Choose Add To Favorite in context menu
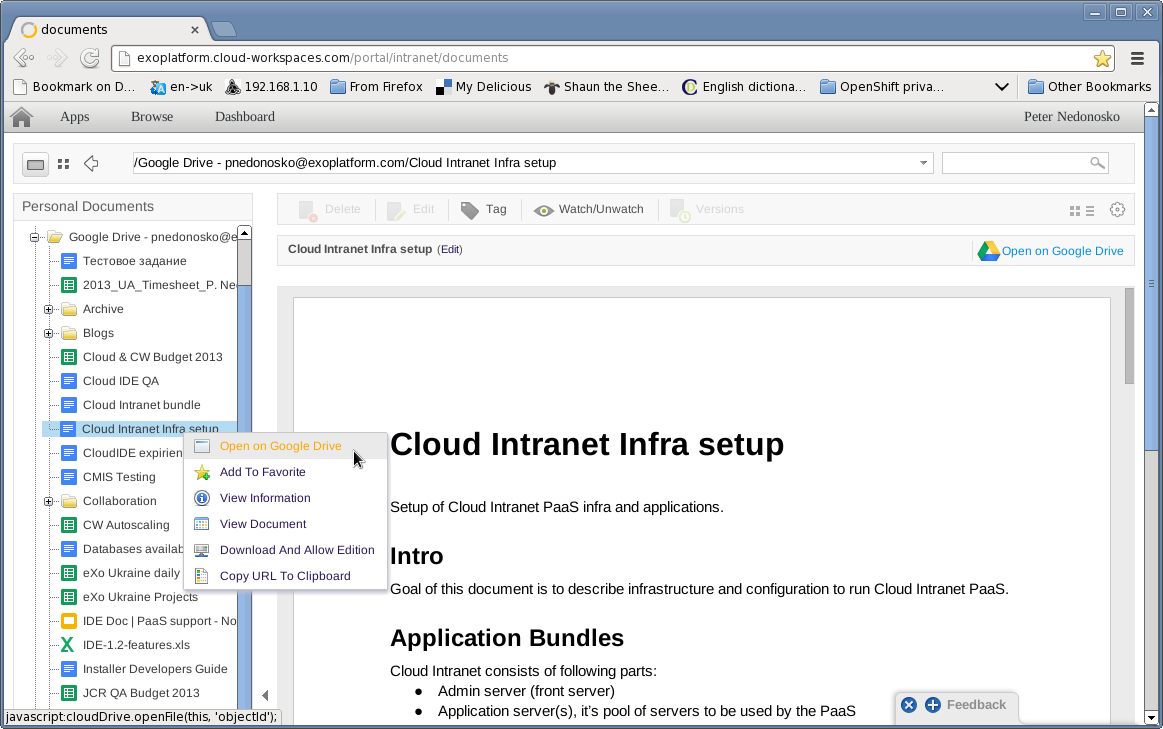The image size is (1163, 729). [x=286, y=472]
